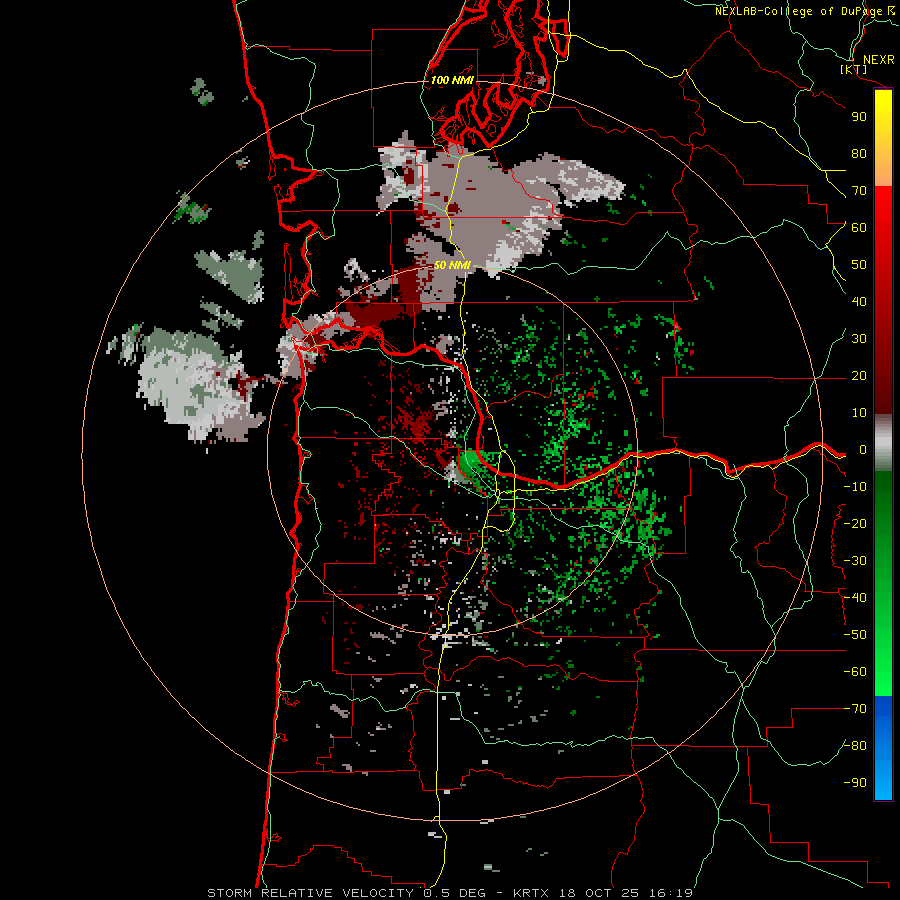Click the positive "20" scale value

coord(859,376)
